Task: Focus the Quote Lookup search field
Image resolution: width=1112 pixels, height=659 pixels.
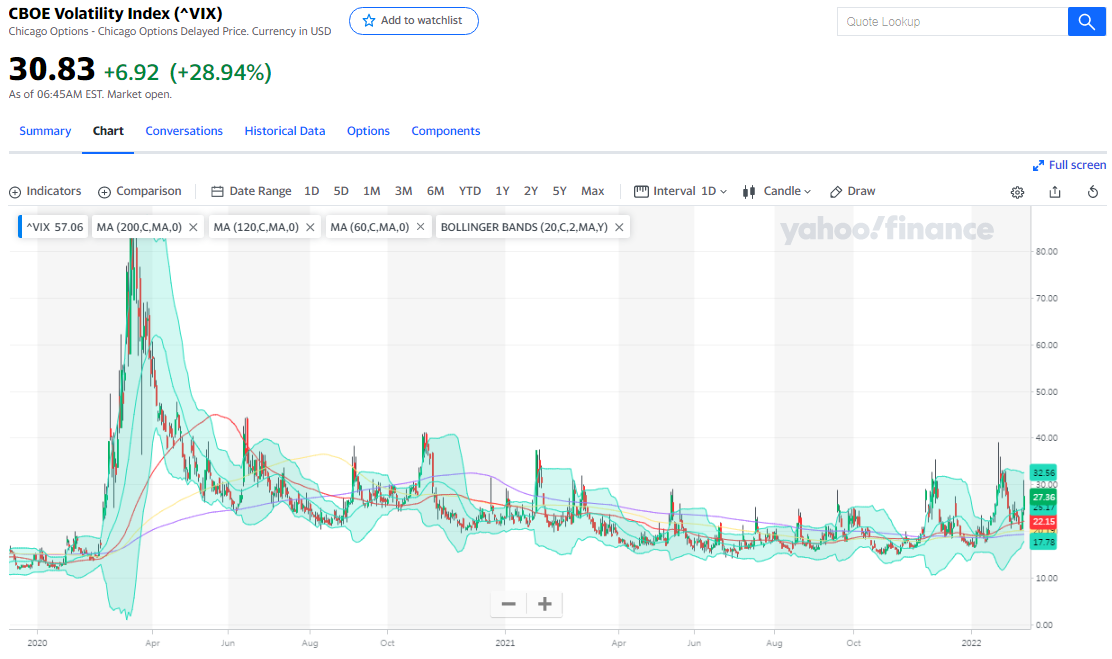Action: coord(952,22)
